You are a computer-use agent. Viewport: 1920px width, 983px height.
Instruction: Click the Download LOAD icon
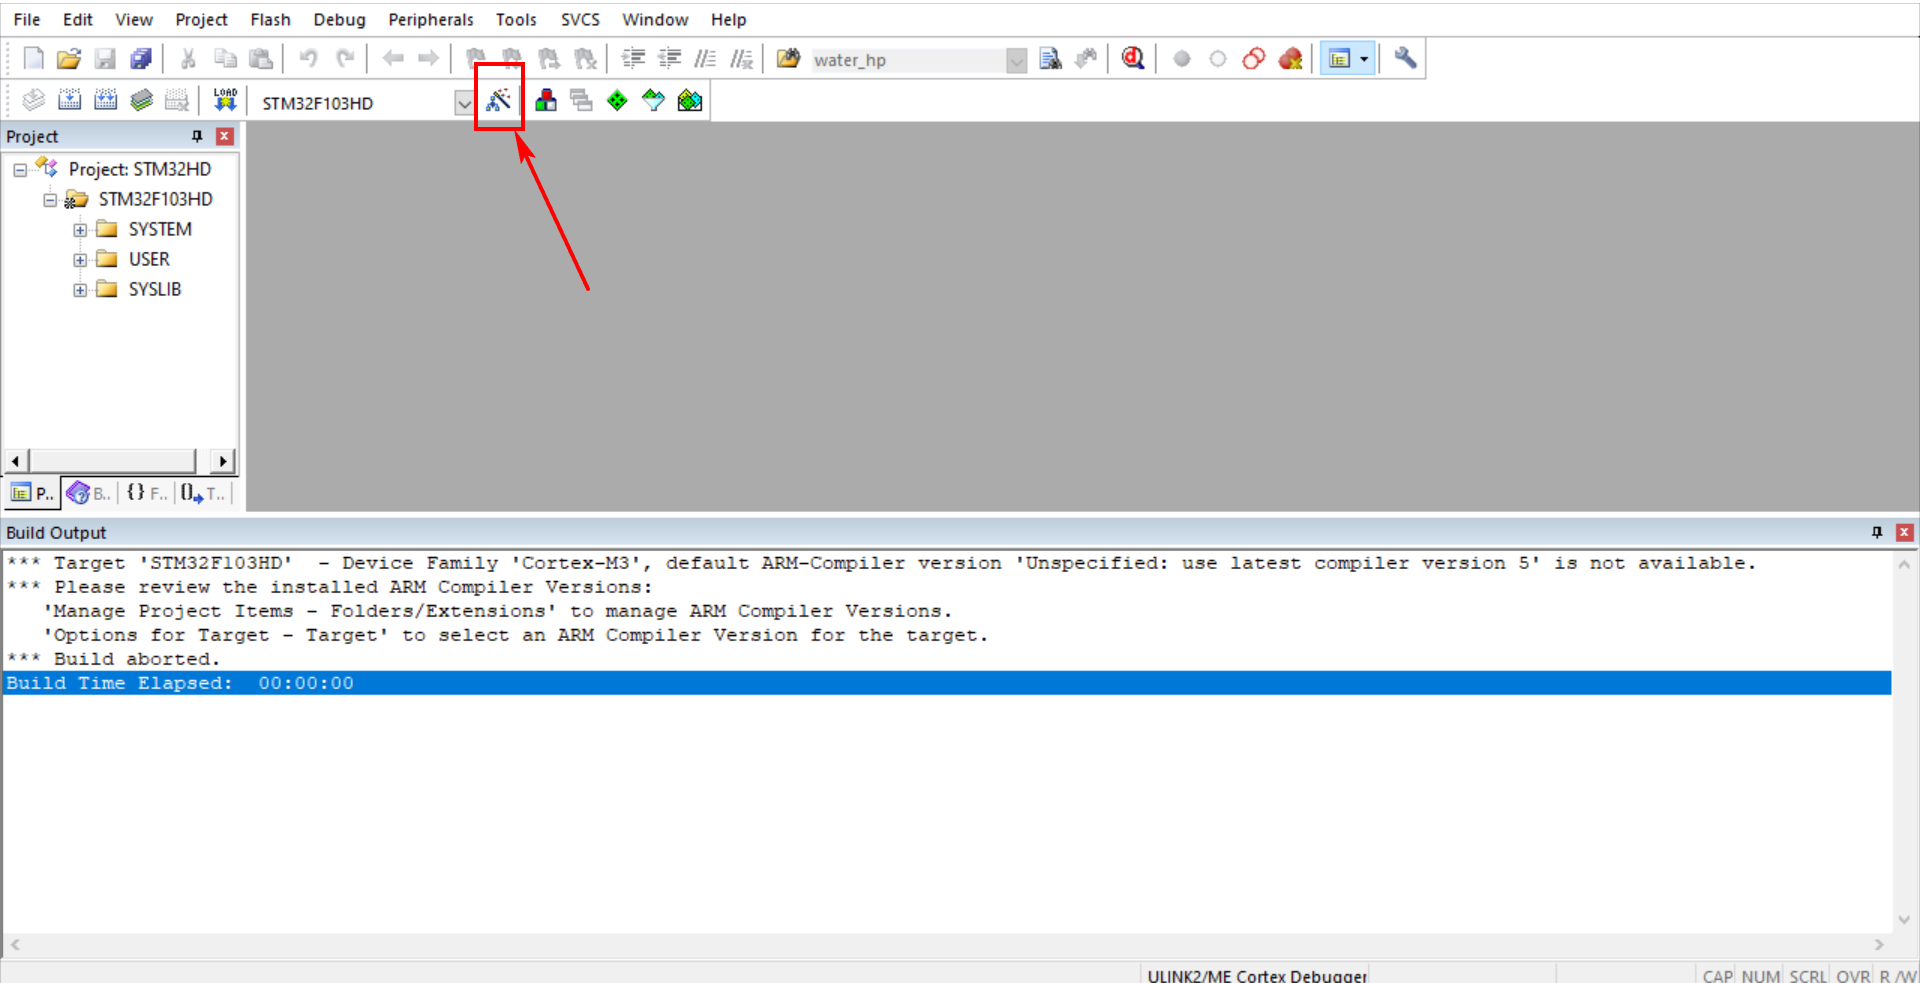coord(225,100)
